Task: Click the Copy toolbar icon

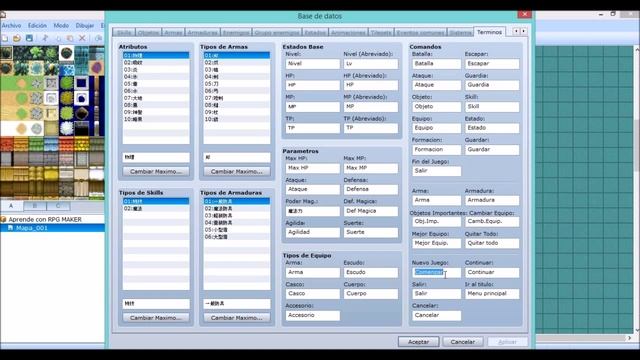Action: tap(58, 38)
